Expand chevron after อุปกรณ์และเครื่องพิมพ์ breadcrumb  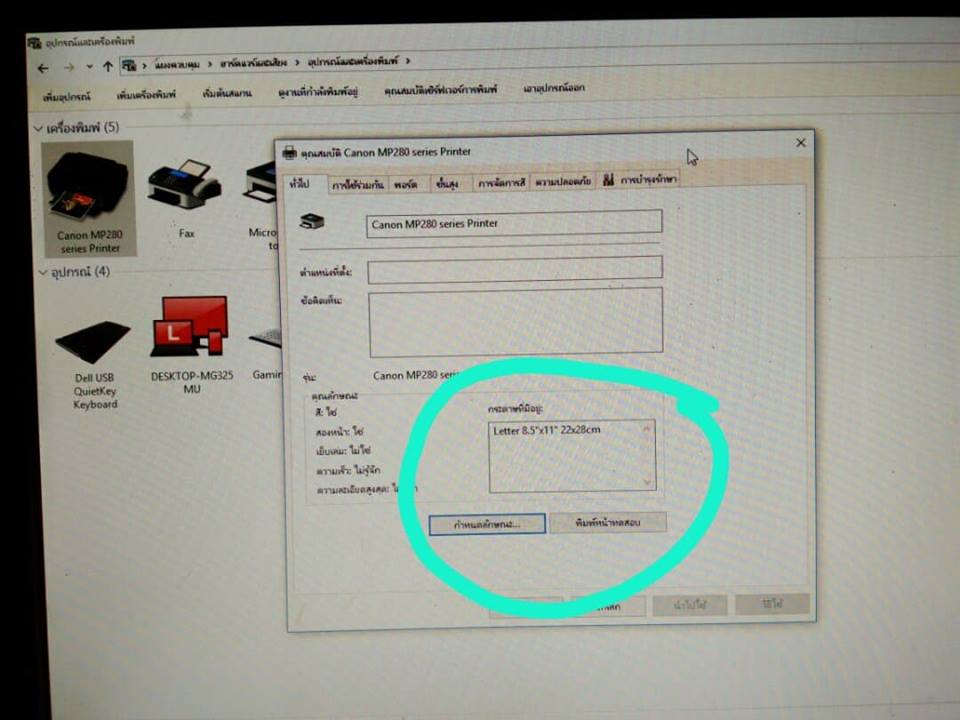pyautogui.click(x=408, y=61)
